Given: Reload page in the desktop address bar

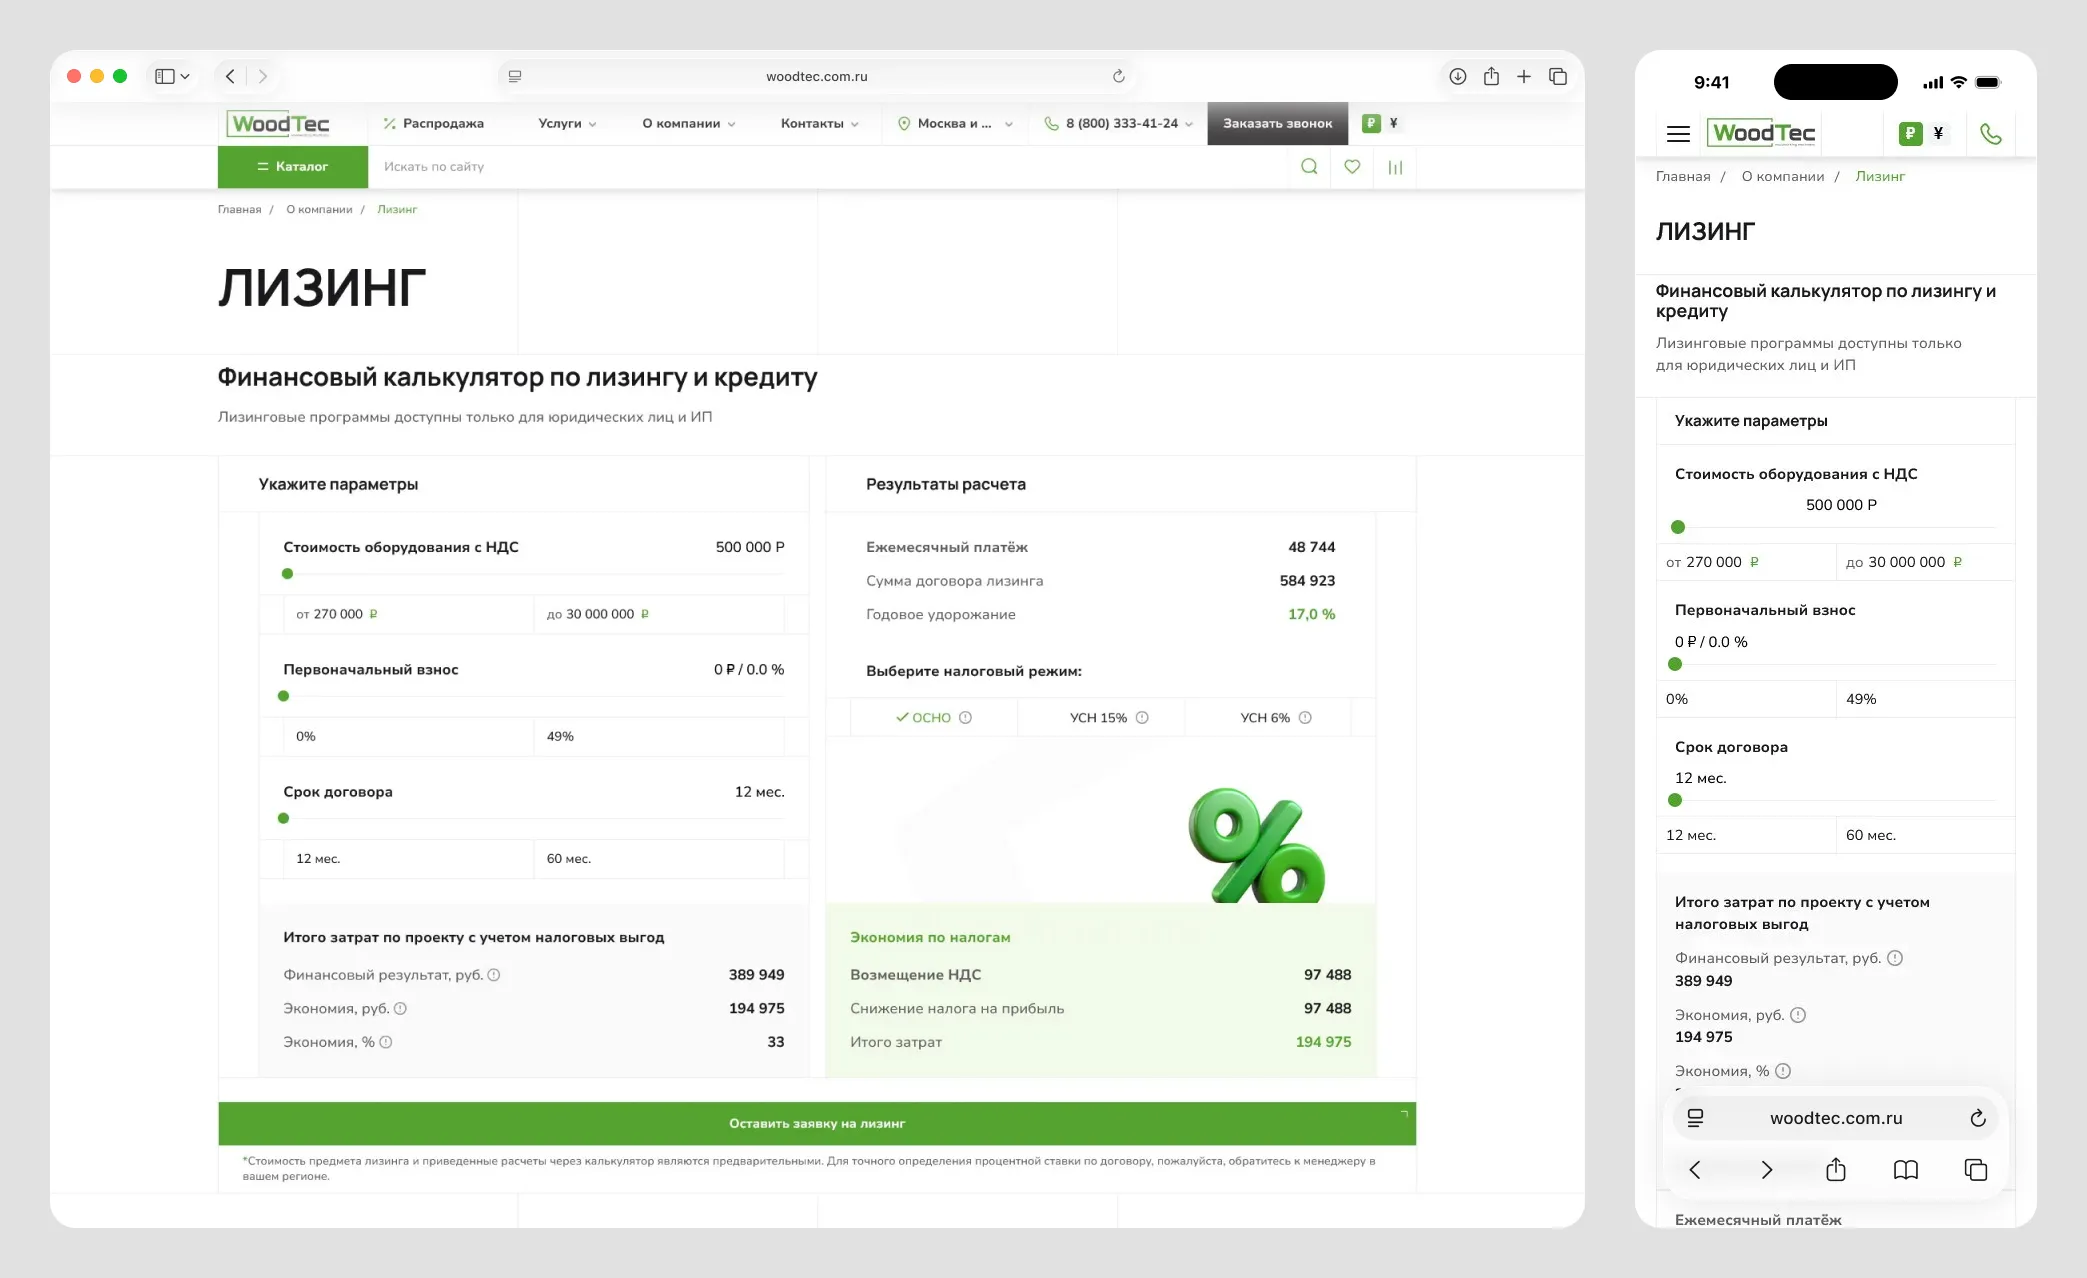Looking at the screenshot, I should pos(1118,76).
